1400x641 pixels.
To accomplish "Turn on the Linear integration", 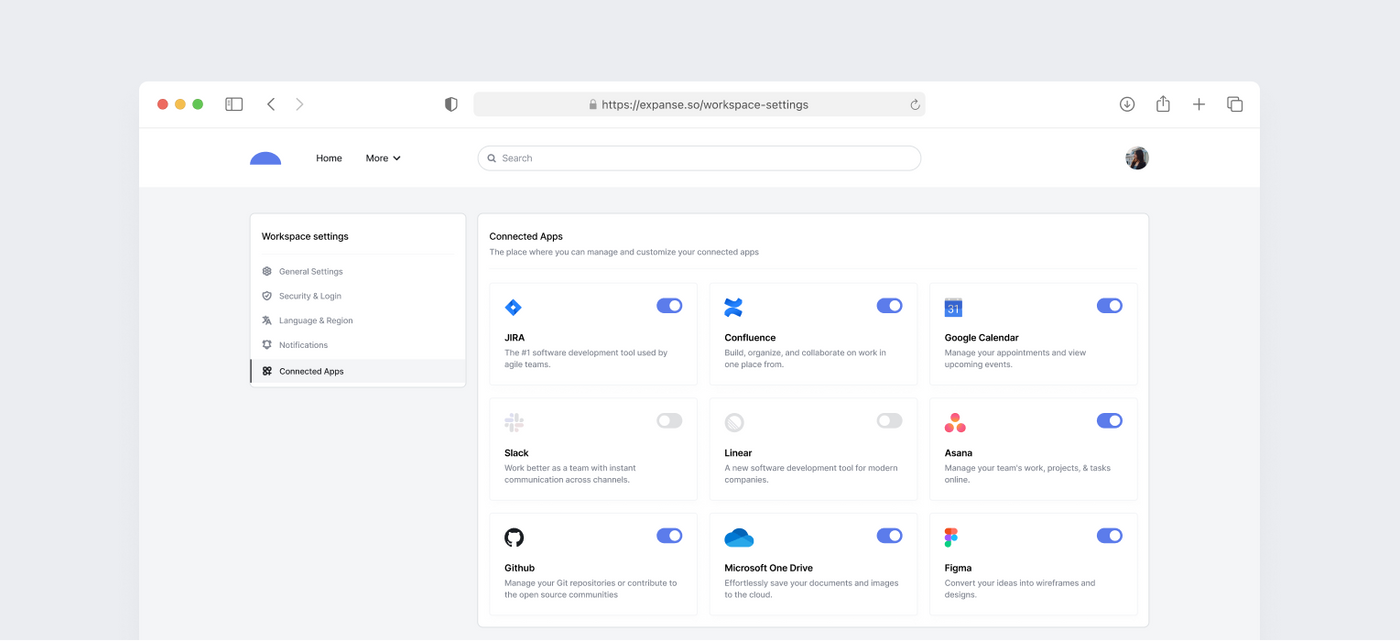I will point(889,420).
